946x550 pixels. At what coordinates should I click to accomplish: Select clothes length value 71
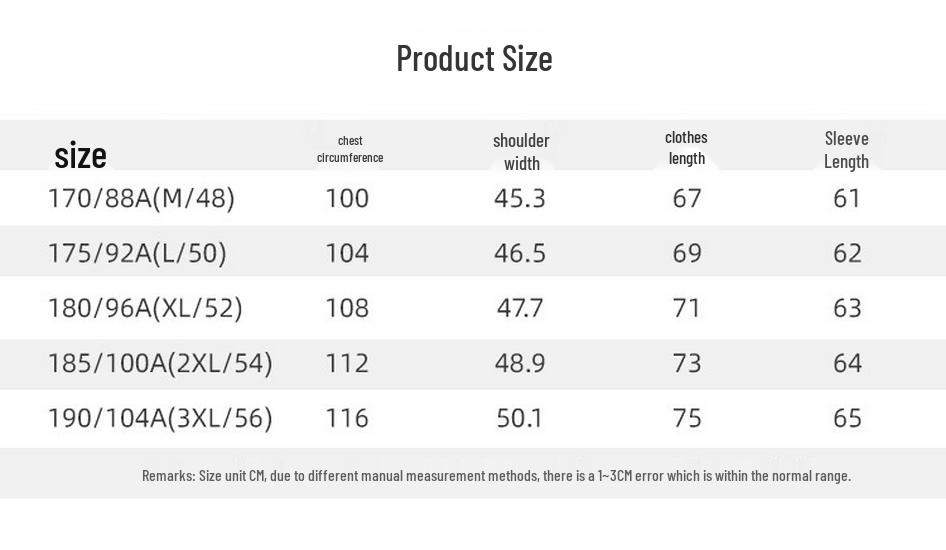687,308
